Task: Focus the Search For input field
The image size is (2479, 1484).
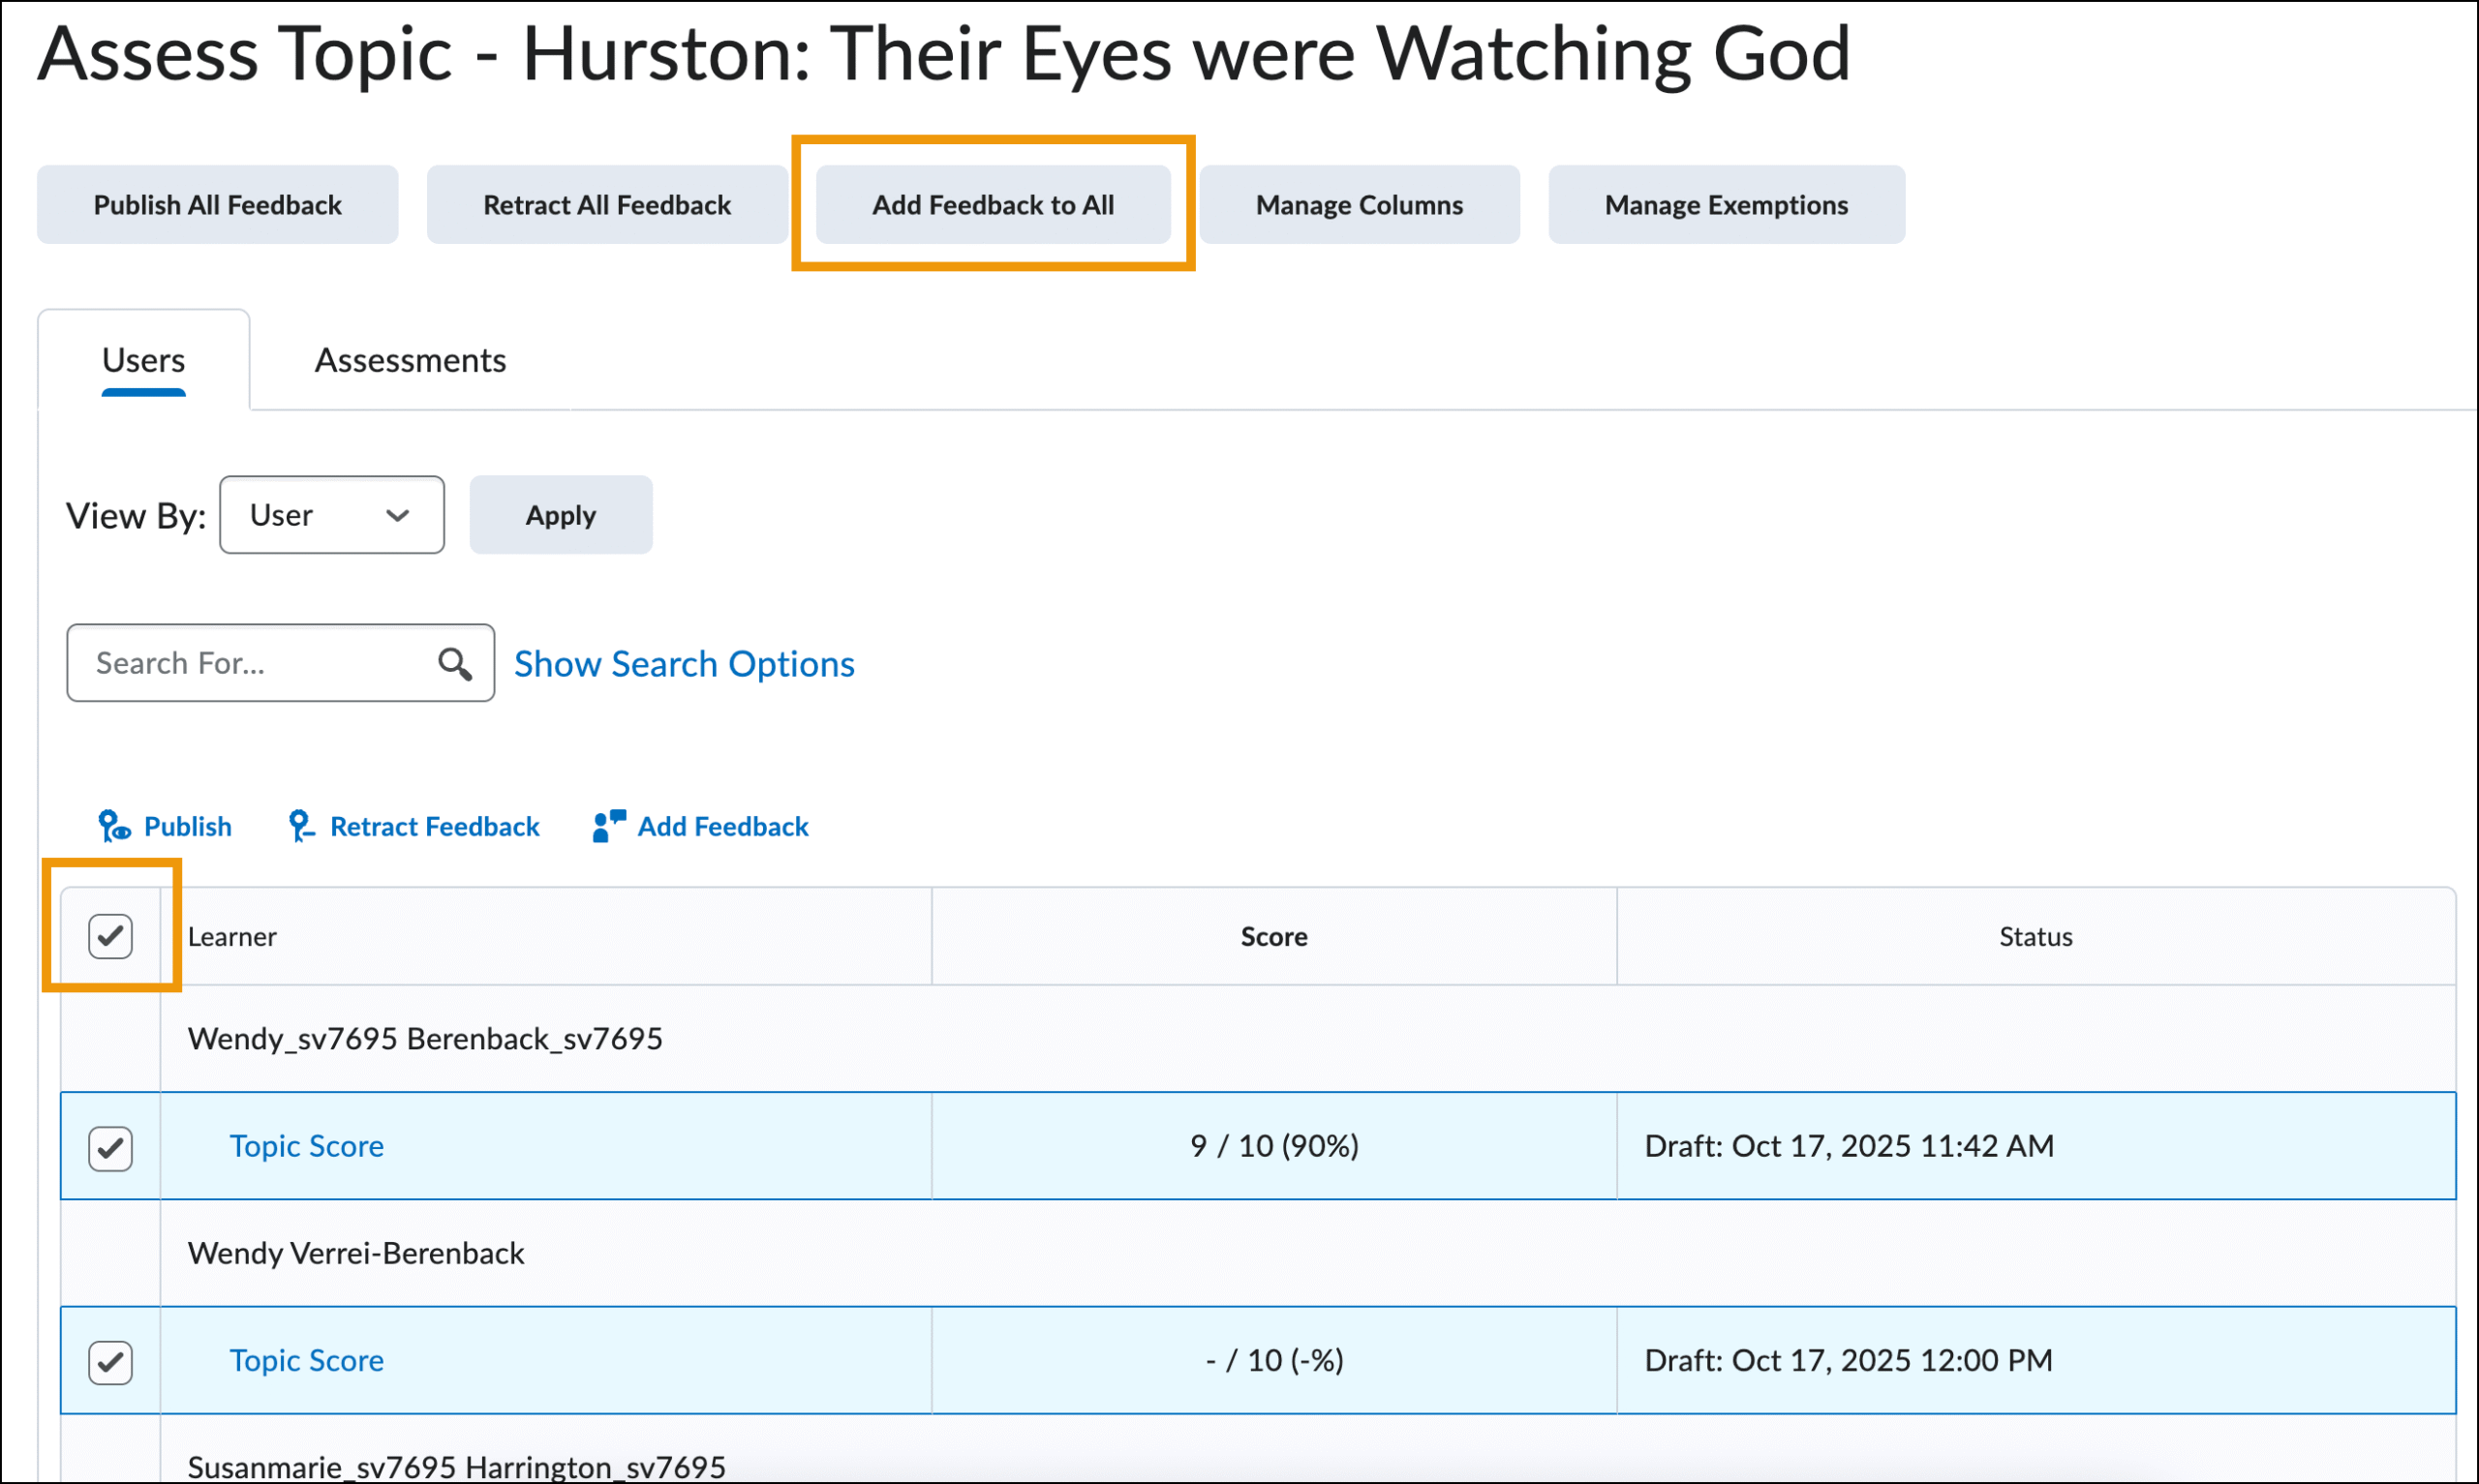Action: (255, 664)
